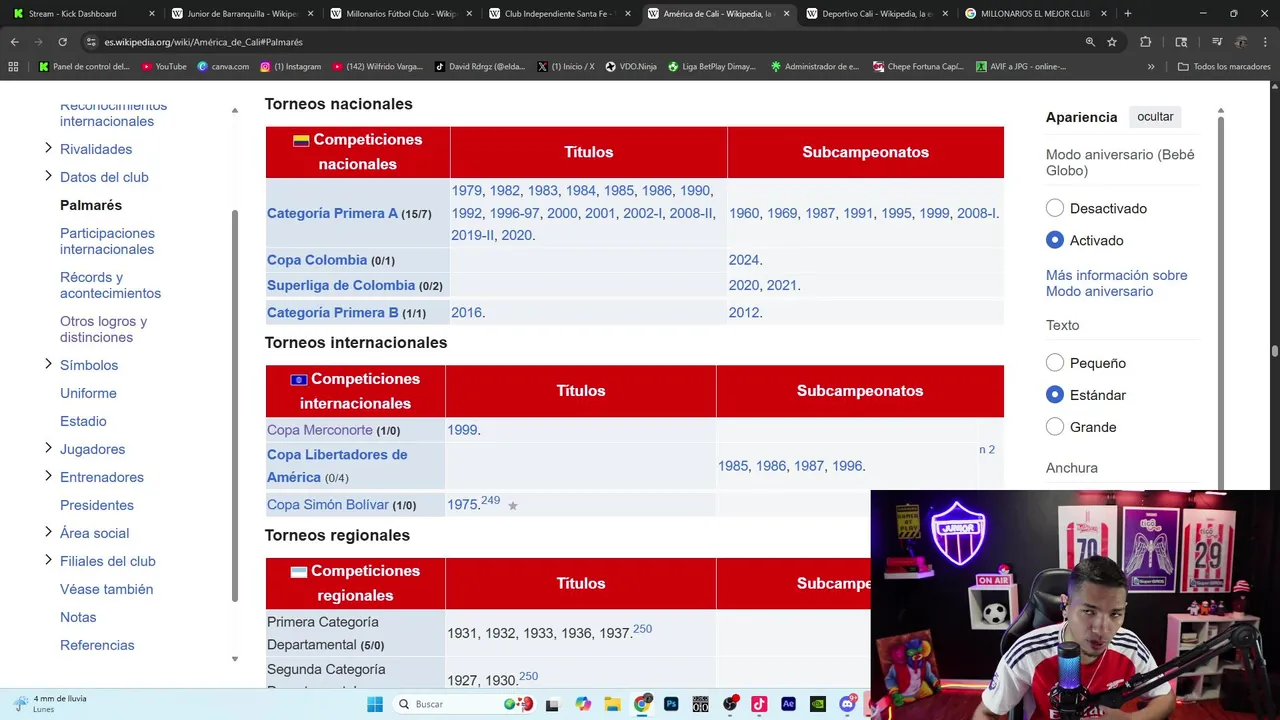This screenshot has height=720, width=1280.
Task: Expand the Símbolos sidebar section
Action: point(48,364)
